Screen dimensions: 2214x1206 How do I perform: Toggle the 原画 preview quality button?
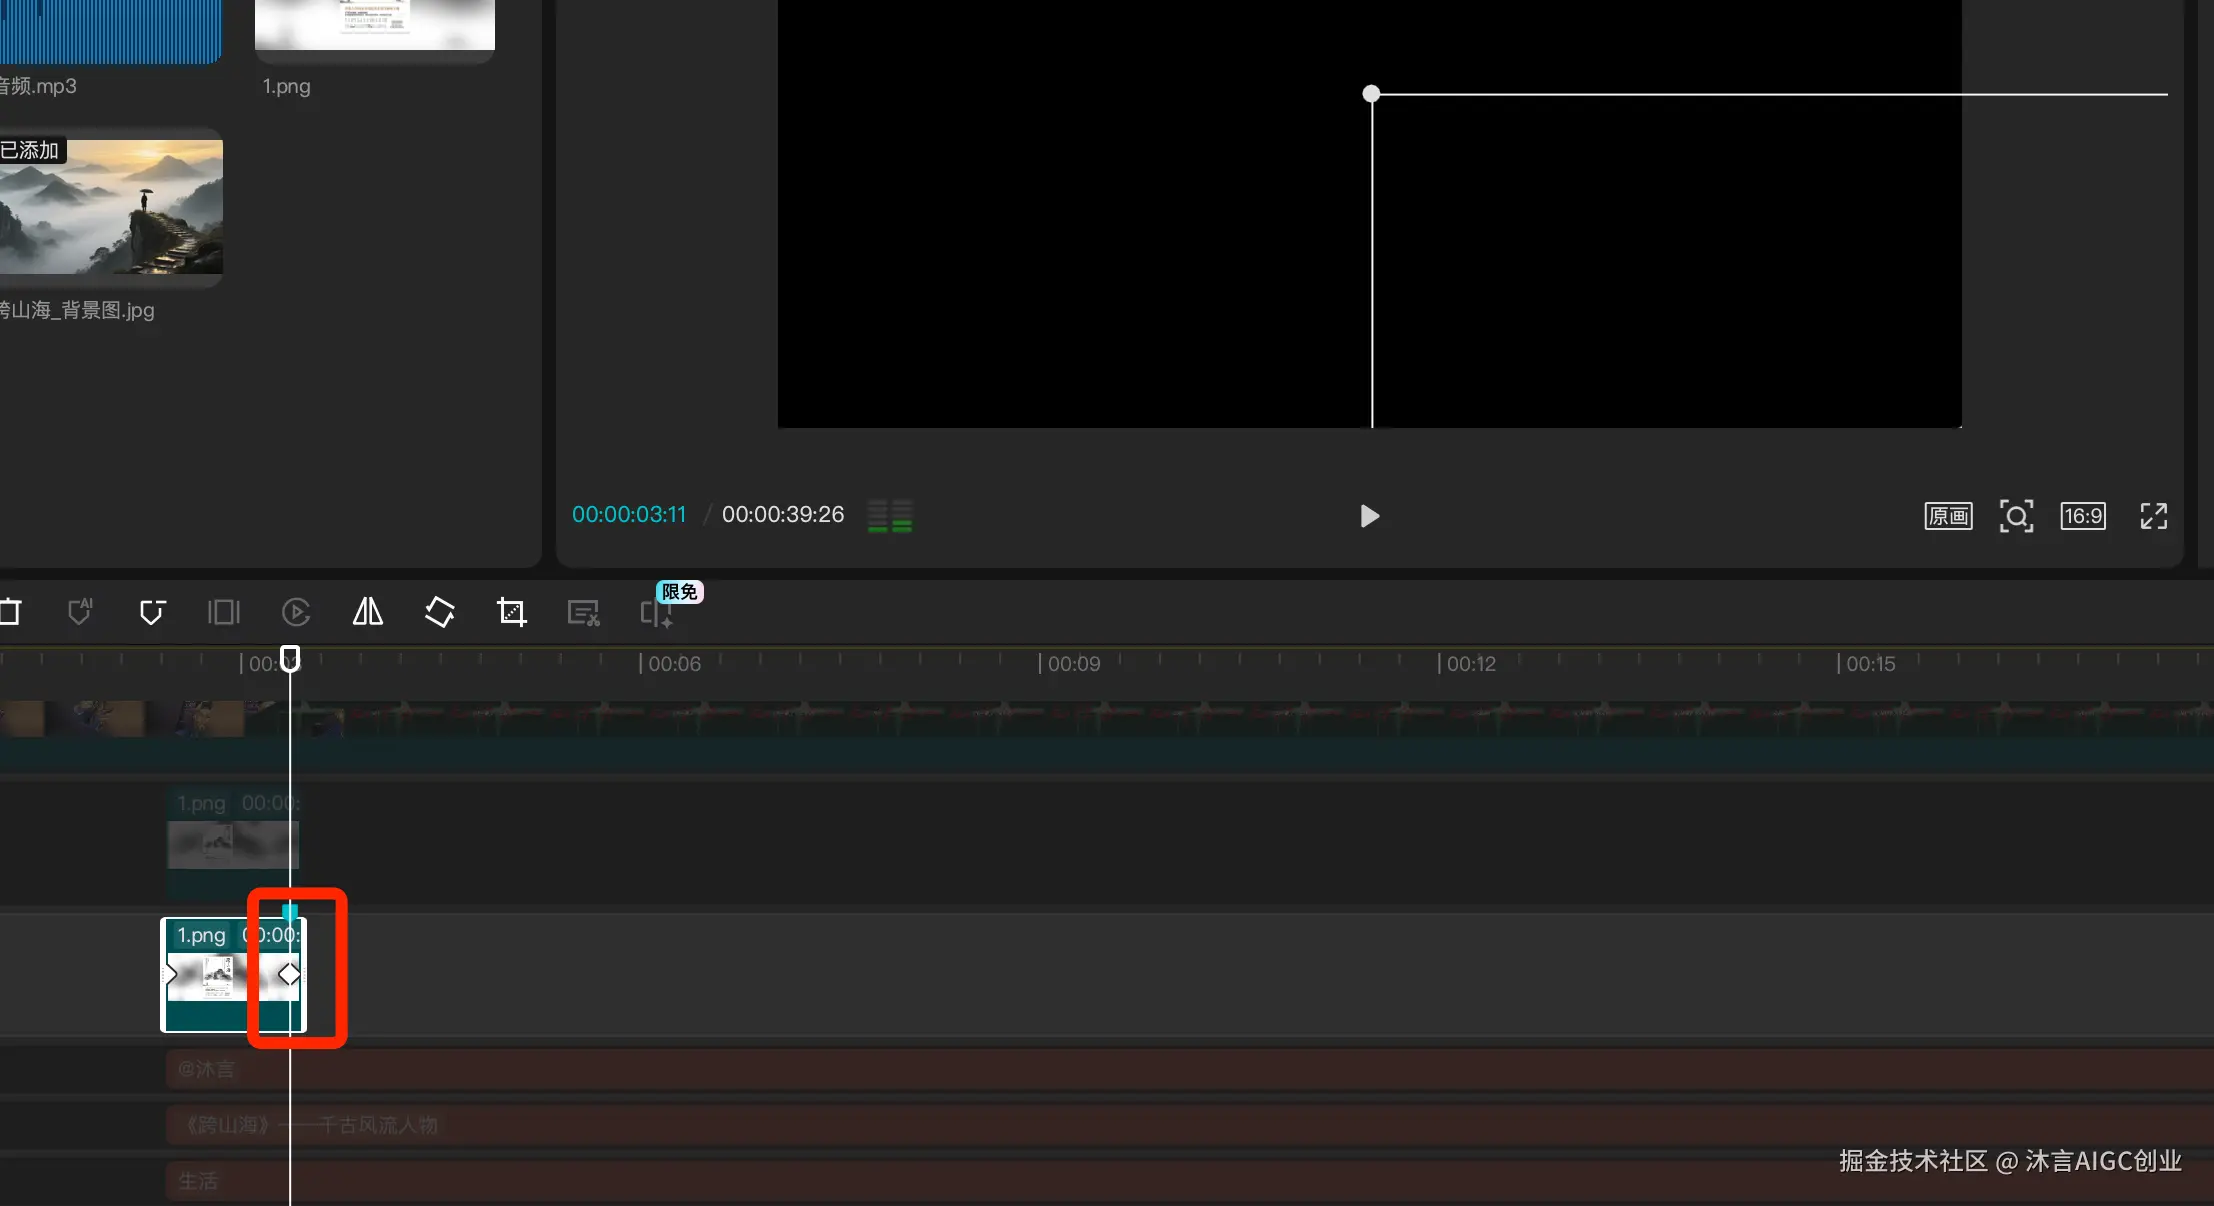coord(1948,516)
